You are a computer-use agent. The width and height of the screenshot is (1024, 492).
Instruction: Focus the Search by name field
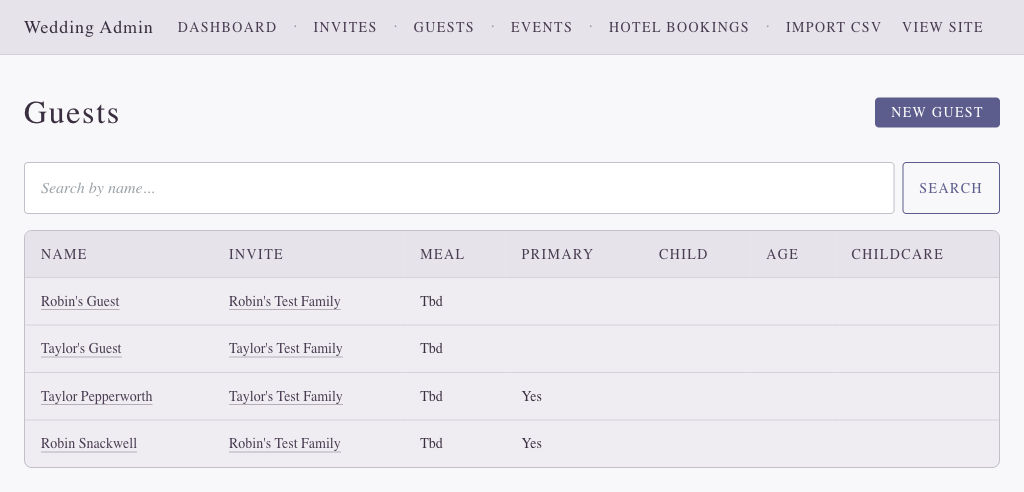459,188
